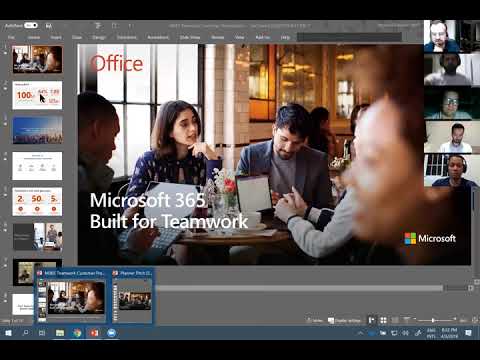Open the Windows Start menu

pyautogui.click(x=8, y=333)
